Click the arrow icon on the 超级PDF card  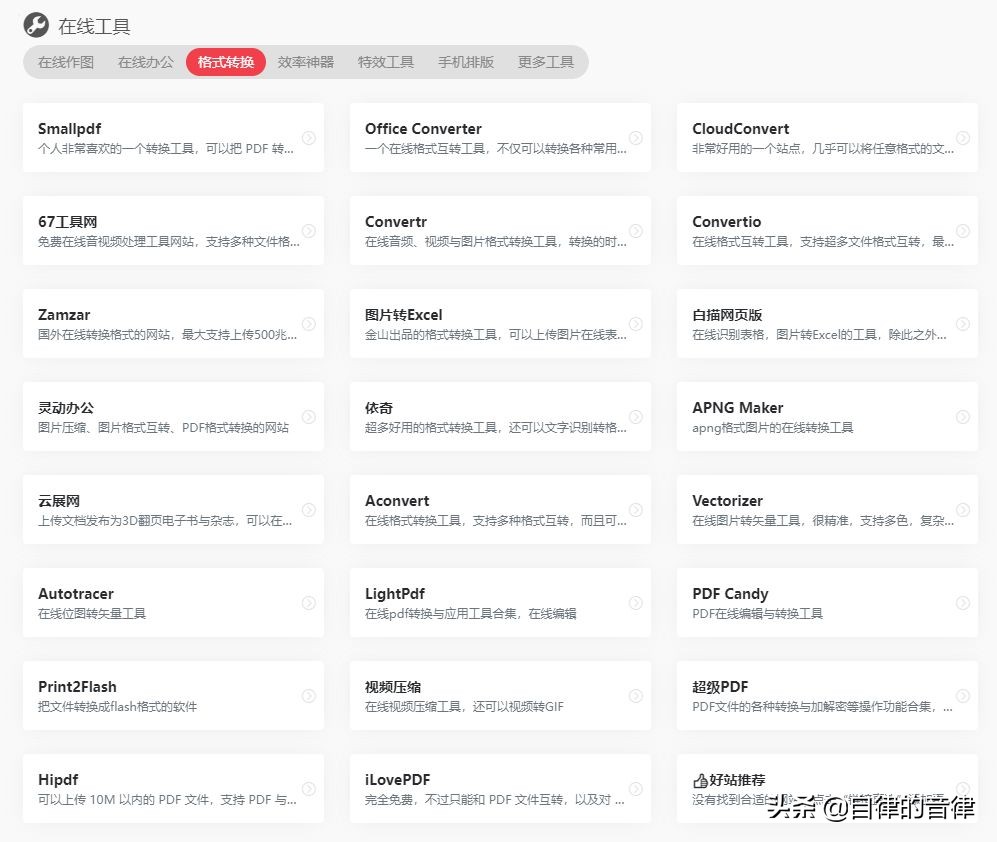click(x=963, y=696)
